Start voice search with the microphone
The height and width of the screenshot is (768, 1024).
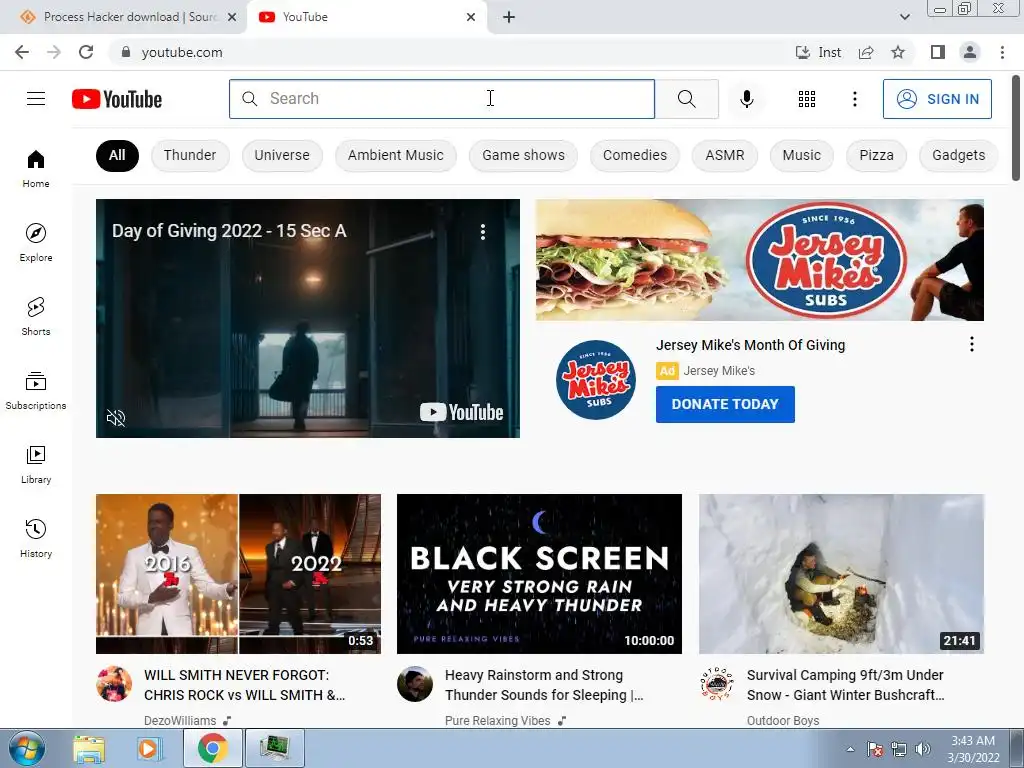pyautogui.click(x=746, y=99)
